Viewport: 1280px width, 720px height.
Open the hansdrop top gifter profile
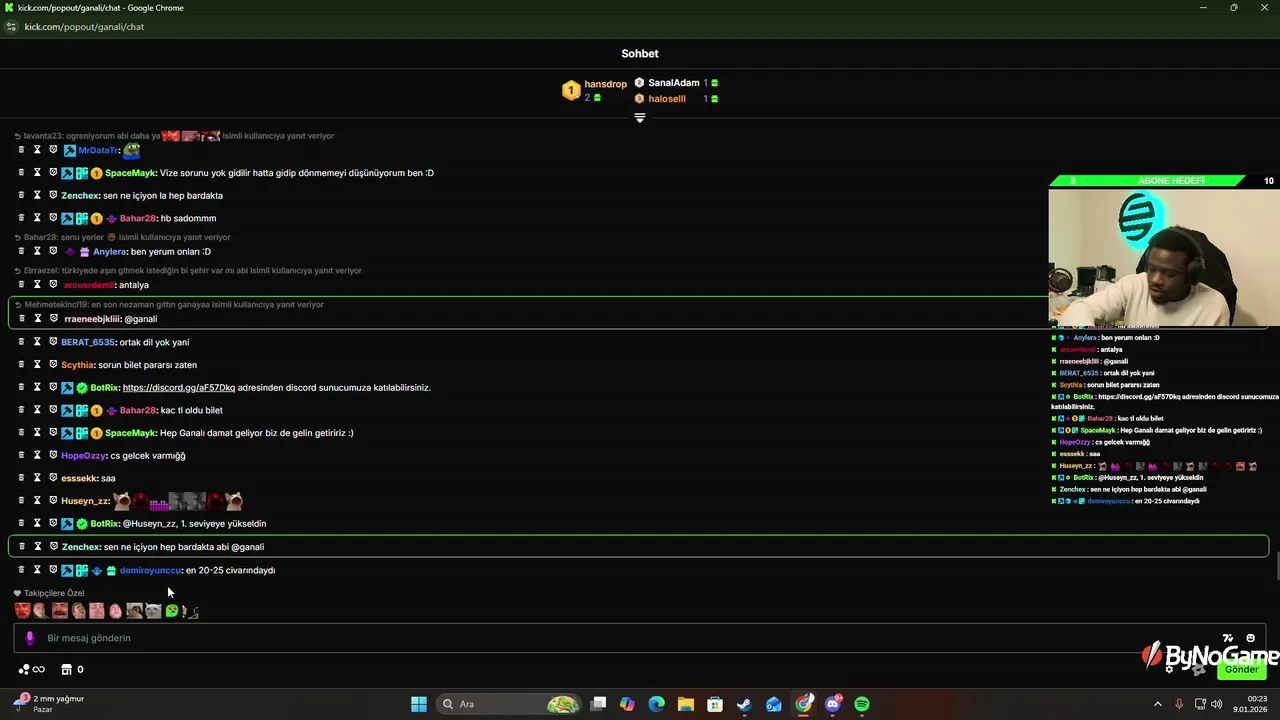pos(605,84)
